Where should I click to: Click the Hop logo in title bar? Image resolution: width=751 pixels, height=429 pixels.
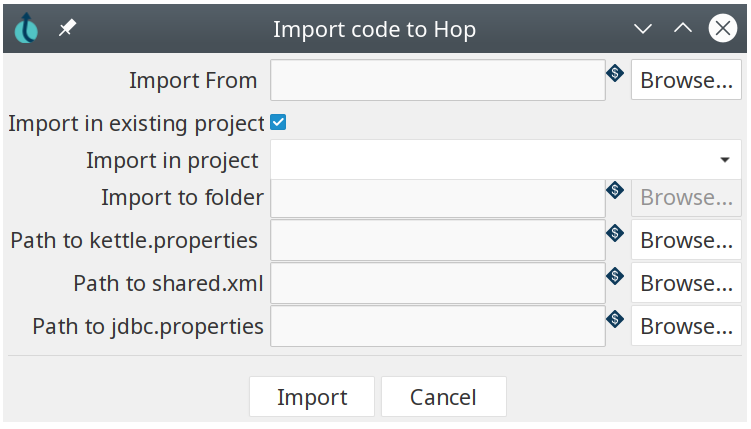point(27,29)
